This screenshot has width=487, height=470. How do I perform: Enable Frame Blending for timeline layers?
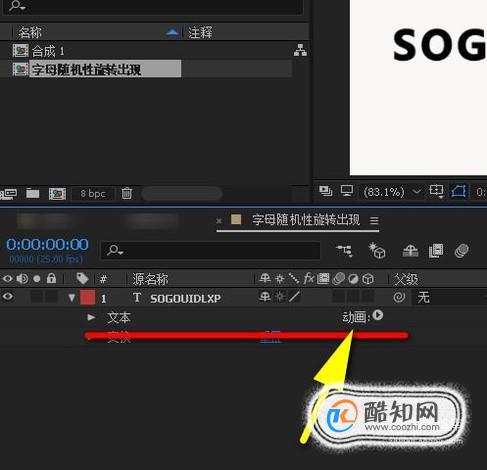(x=436, y=251)
